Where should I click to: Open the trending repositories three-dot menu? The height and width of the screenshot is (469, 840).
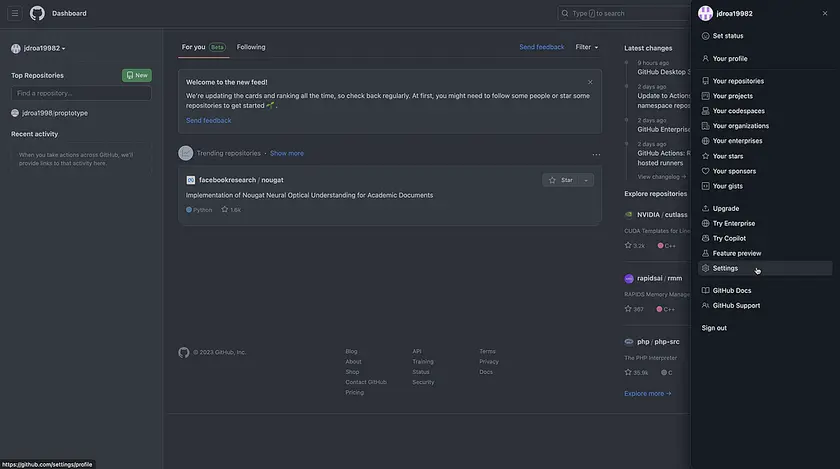click(596, 154)
